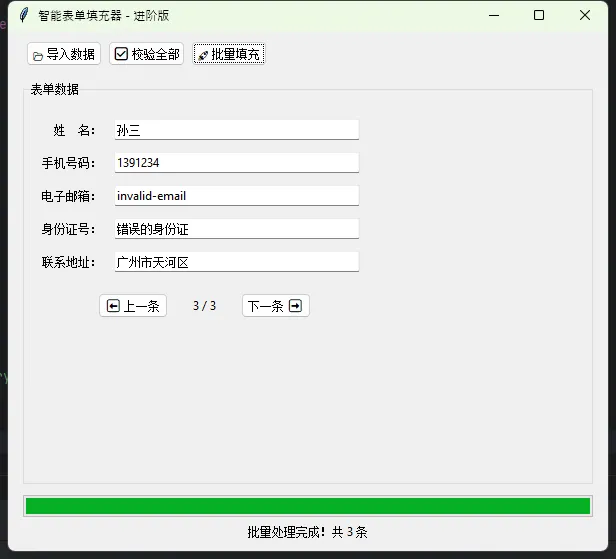Maximize the 智能表单填充器 window
The image size is (616, 559).
pyautogui.click(x=539, y=16)
